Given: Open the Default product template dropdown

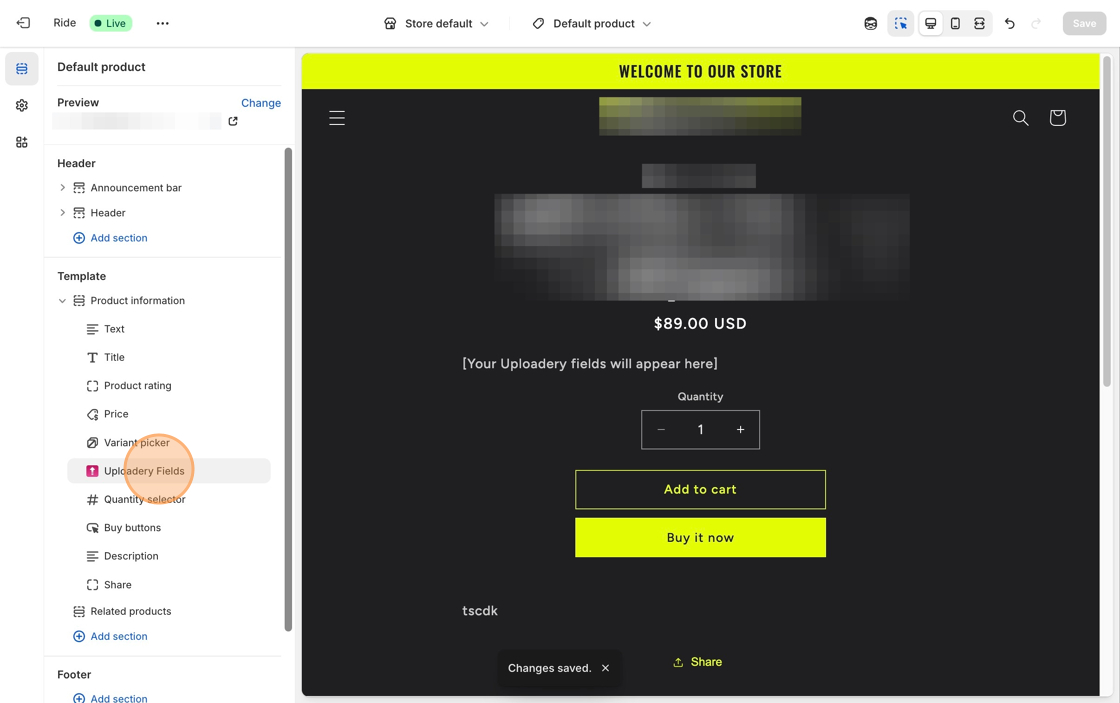Looking at the screenshot, I should (x=592, y=24).
